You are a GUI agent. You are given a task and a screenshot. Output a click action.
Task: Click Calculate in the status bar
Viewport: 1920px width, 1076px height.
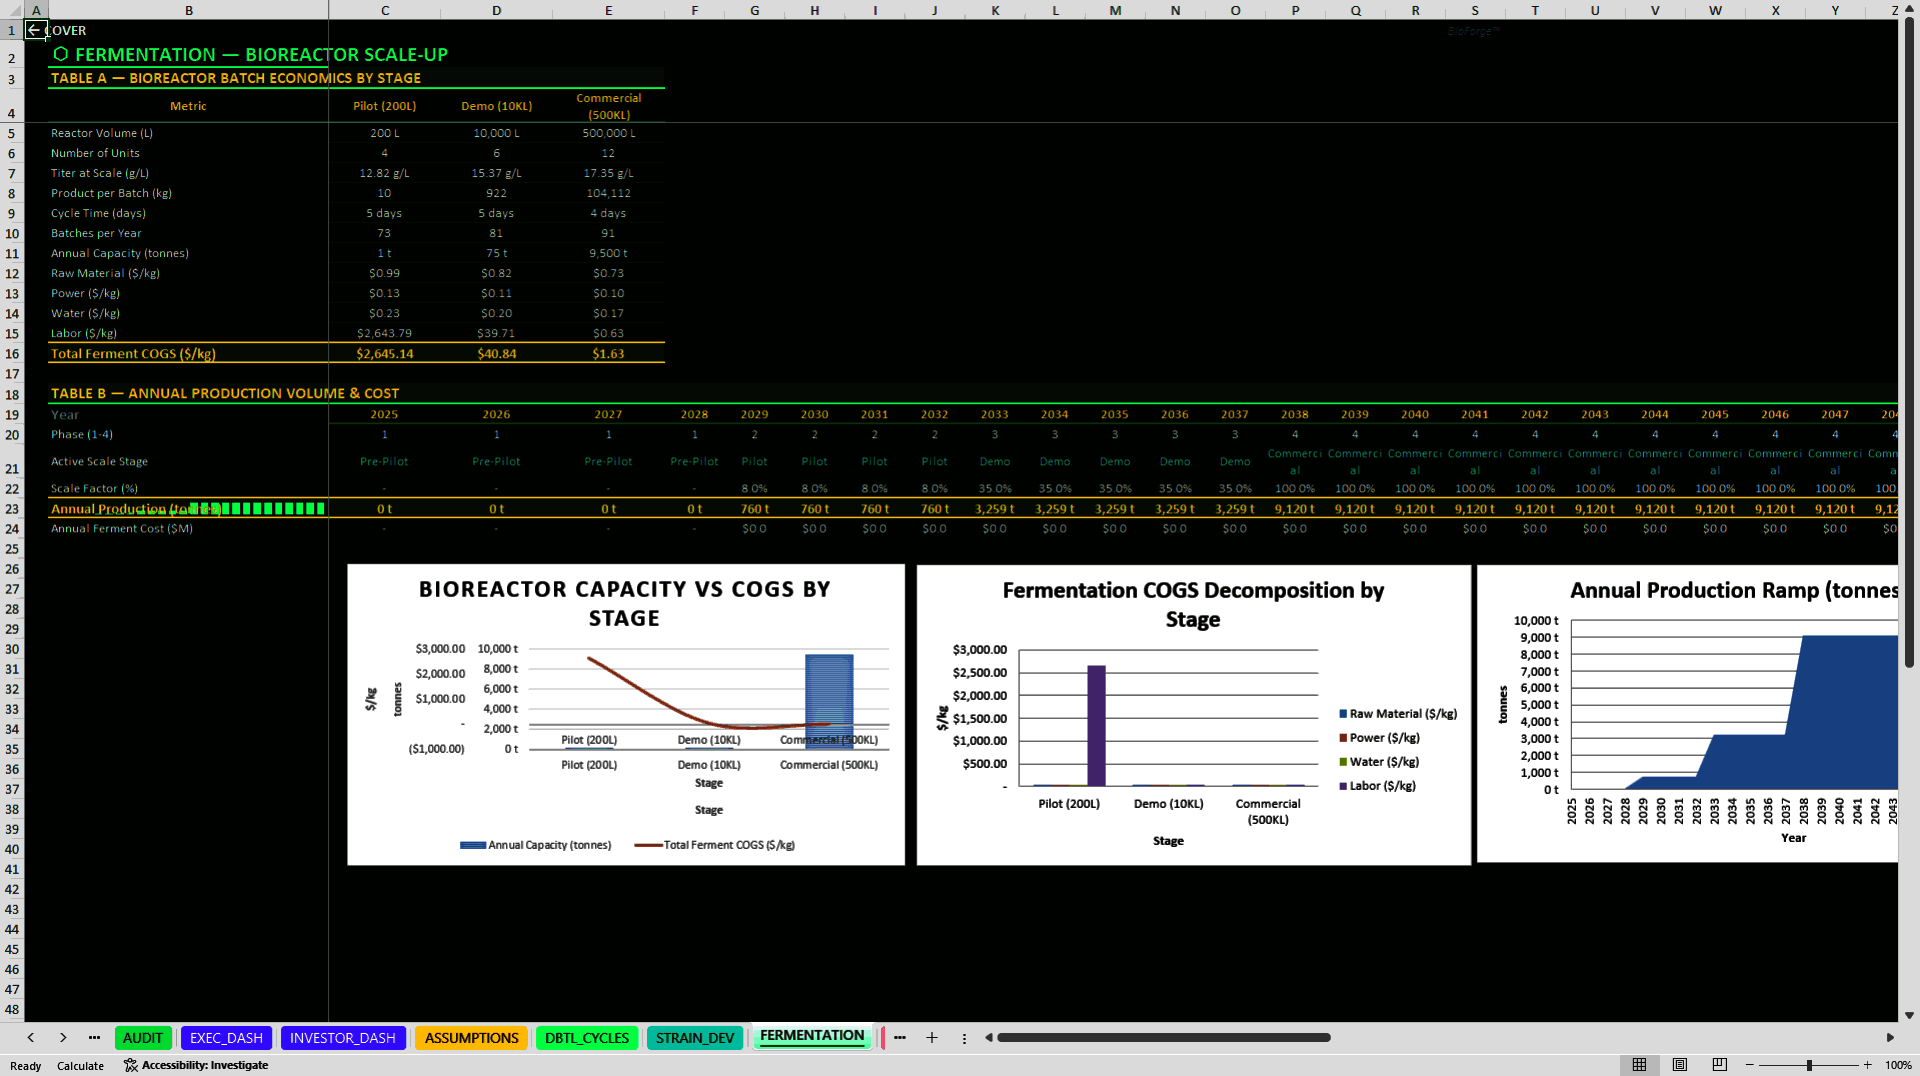point(80,1066)
